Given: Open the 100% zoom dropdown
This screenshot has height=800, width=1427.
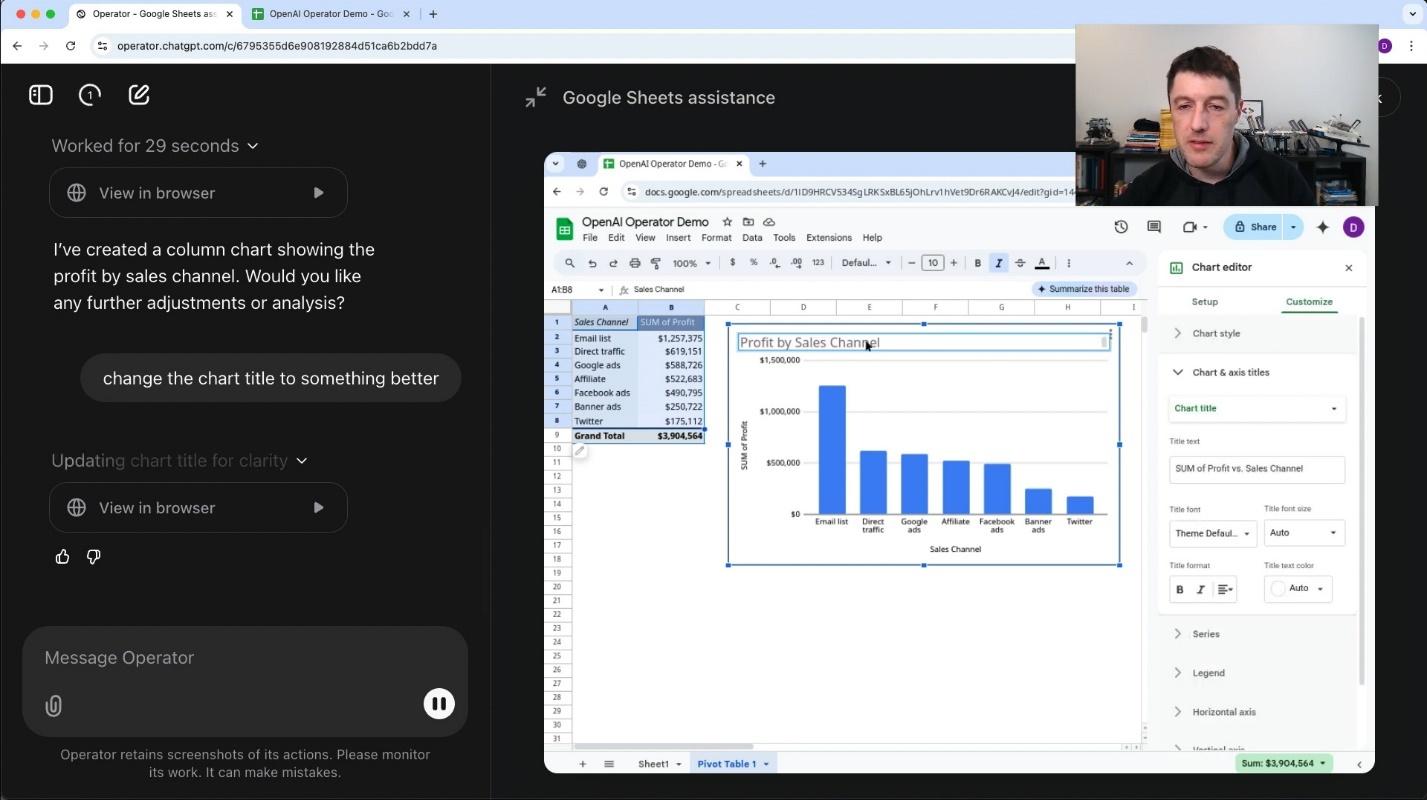Looking at the screenshot, I should (691, 263).
